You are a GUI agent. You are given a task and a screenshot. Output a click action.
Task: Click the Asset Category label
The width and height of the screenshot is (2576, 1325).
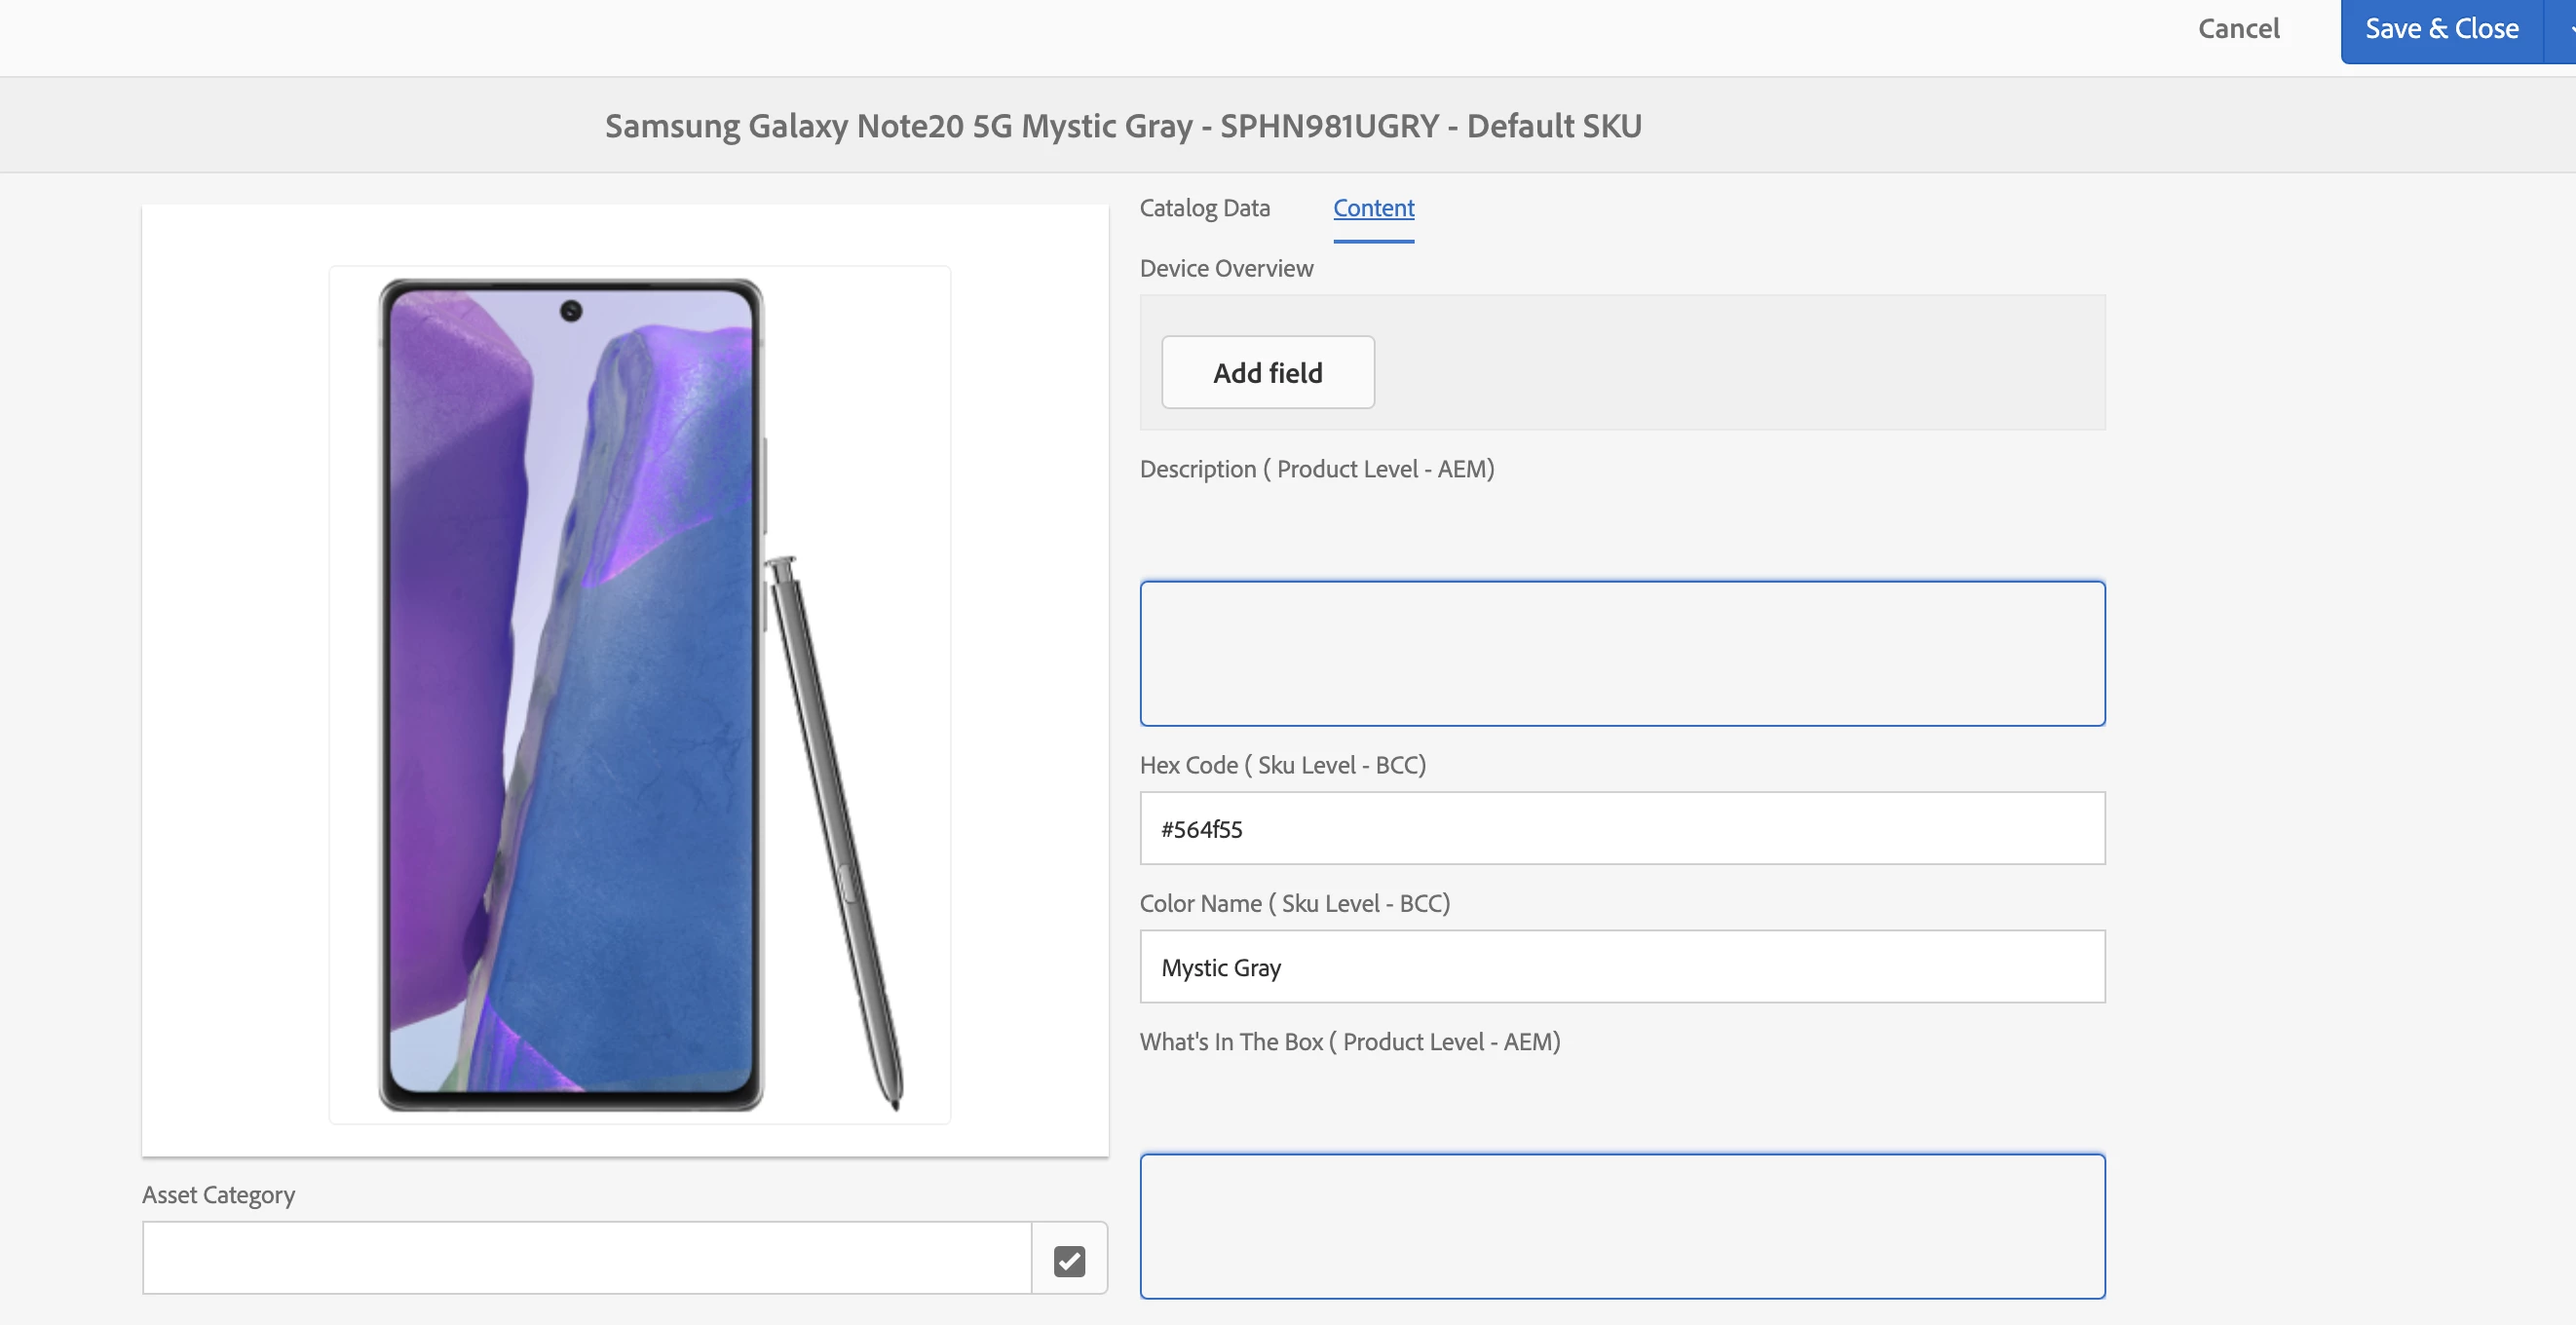click(218, 1195)
